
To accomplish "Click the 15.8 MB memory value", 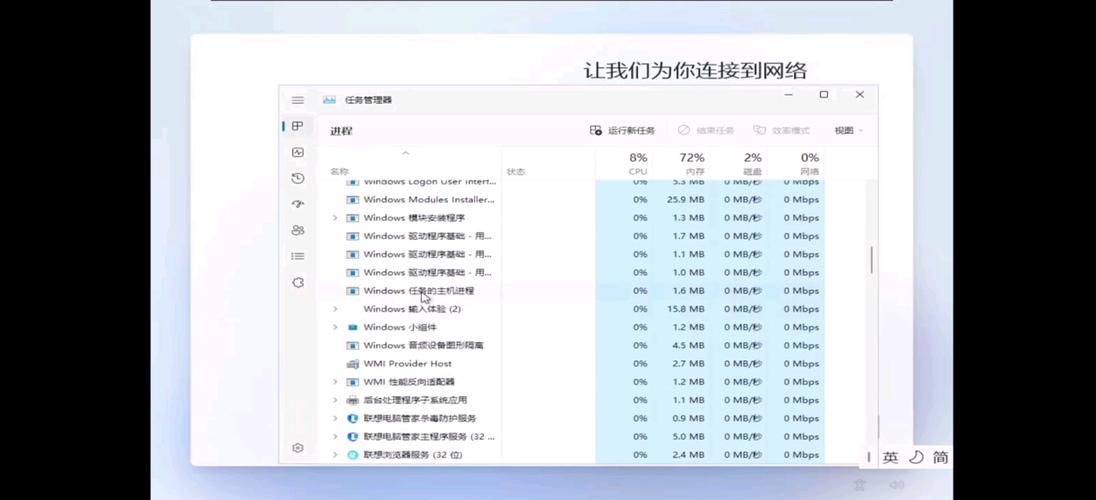I will (686, 309).
